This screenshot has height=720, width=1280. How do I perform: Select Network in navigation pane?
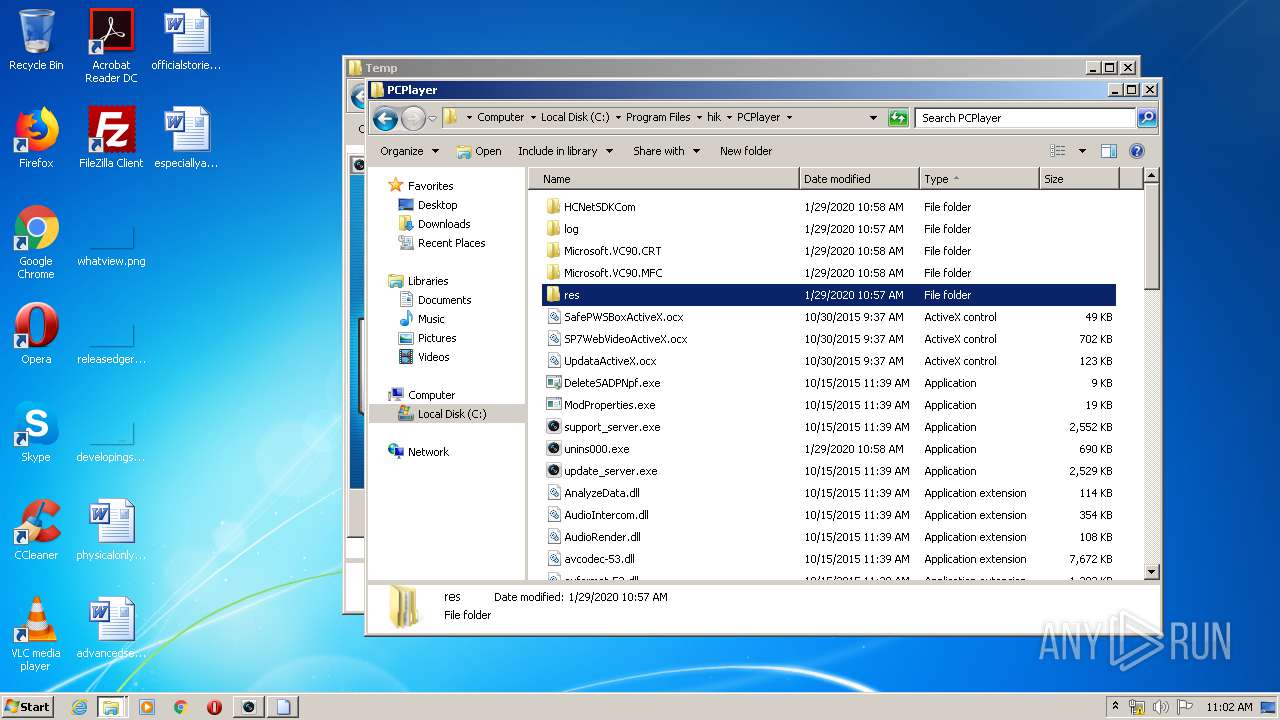click(x=419, y=452)
